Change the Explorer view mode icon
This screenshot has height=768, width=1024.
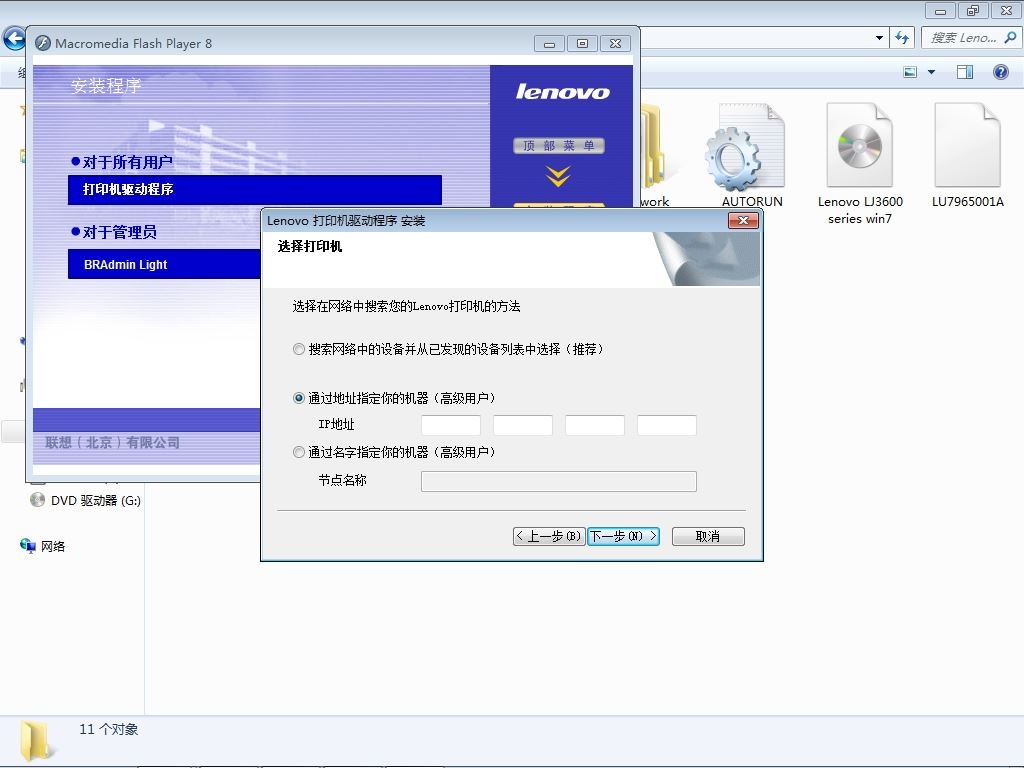click(x=910, y=72)
